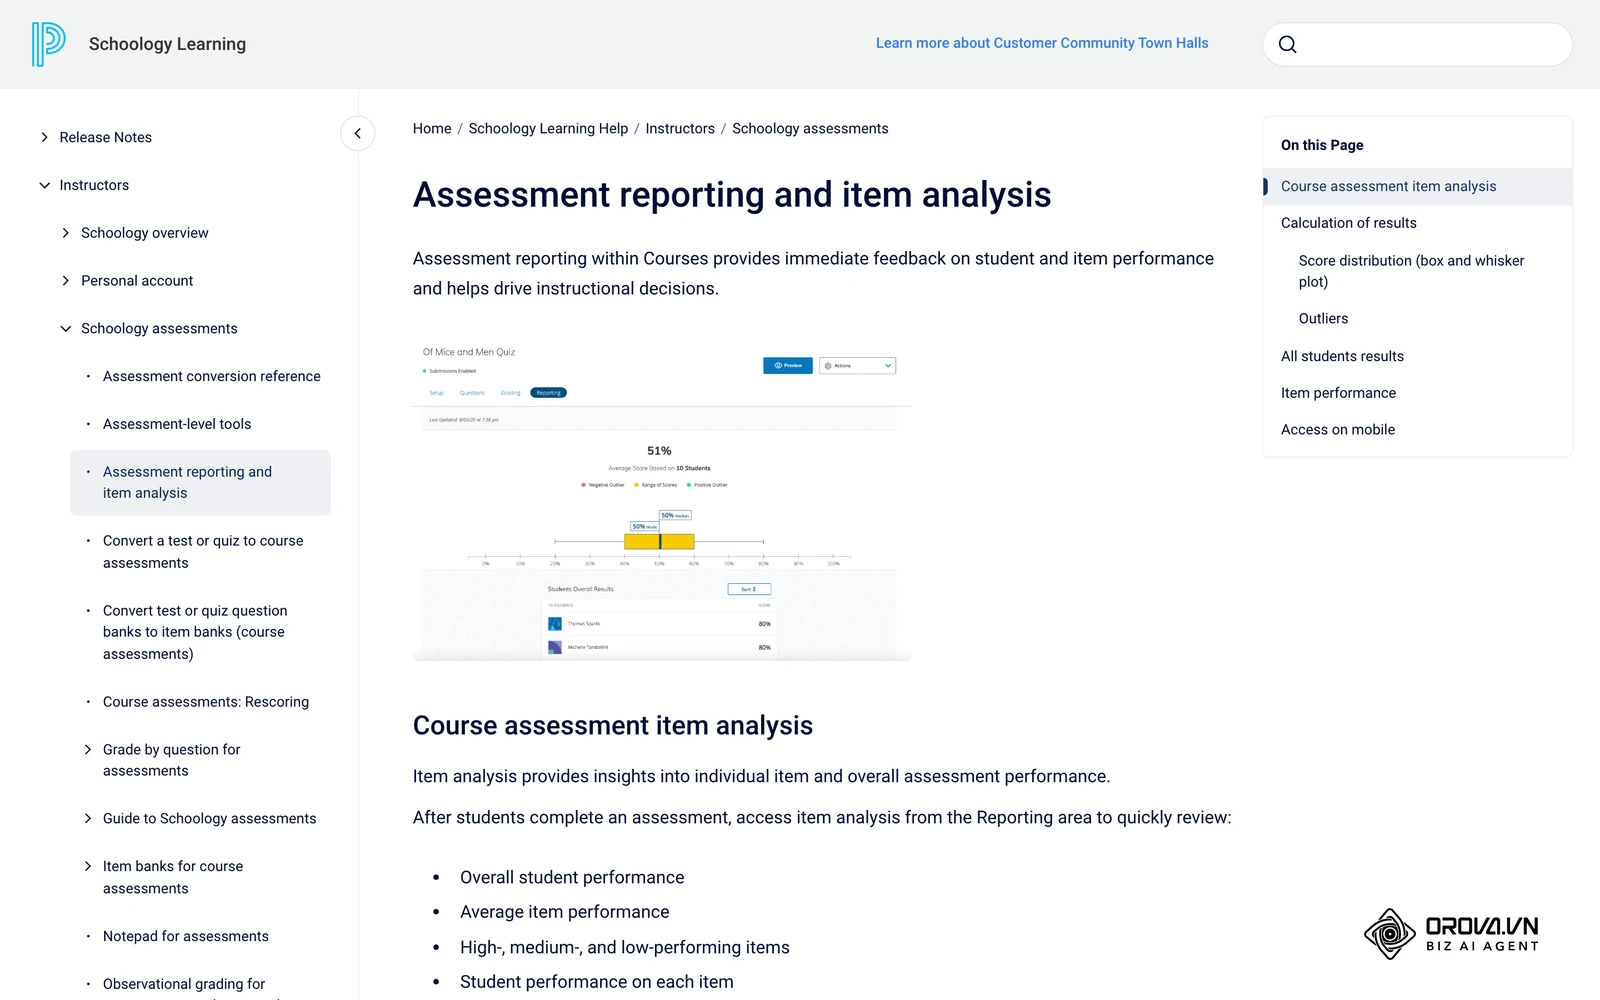1600x1000 pixels.
Task: Collapse the sidebar with the arrow button
Action: pyautogui.click(x=357, y=133)
